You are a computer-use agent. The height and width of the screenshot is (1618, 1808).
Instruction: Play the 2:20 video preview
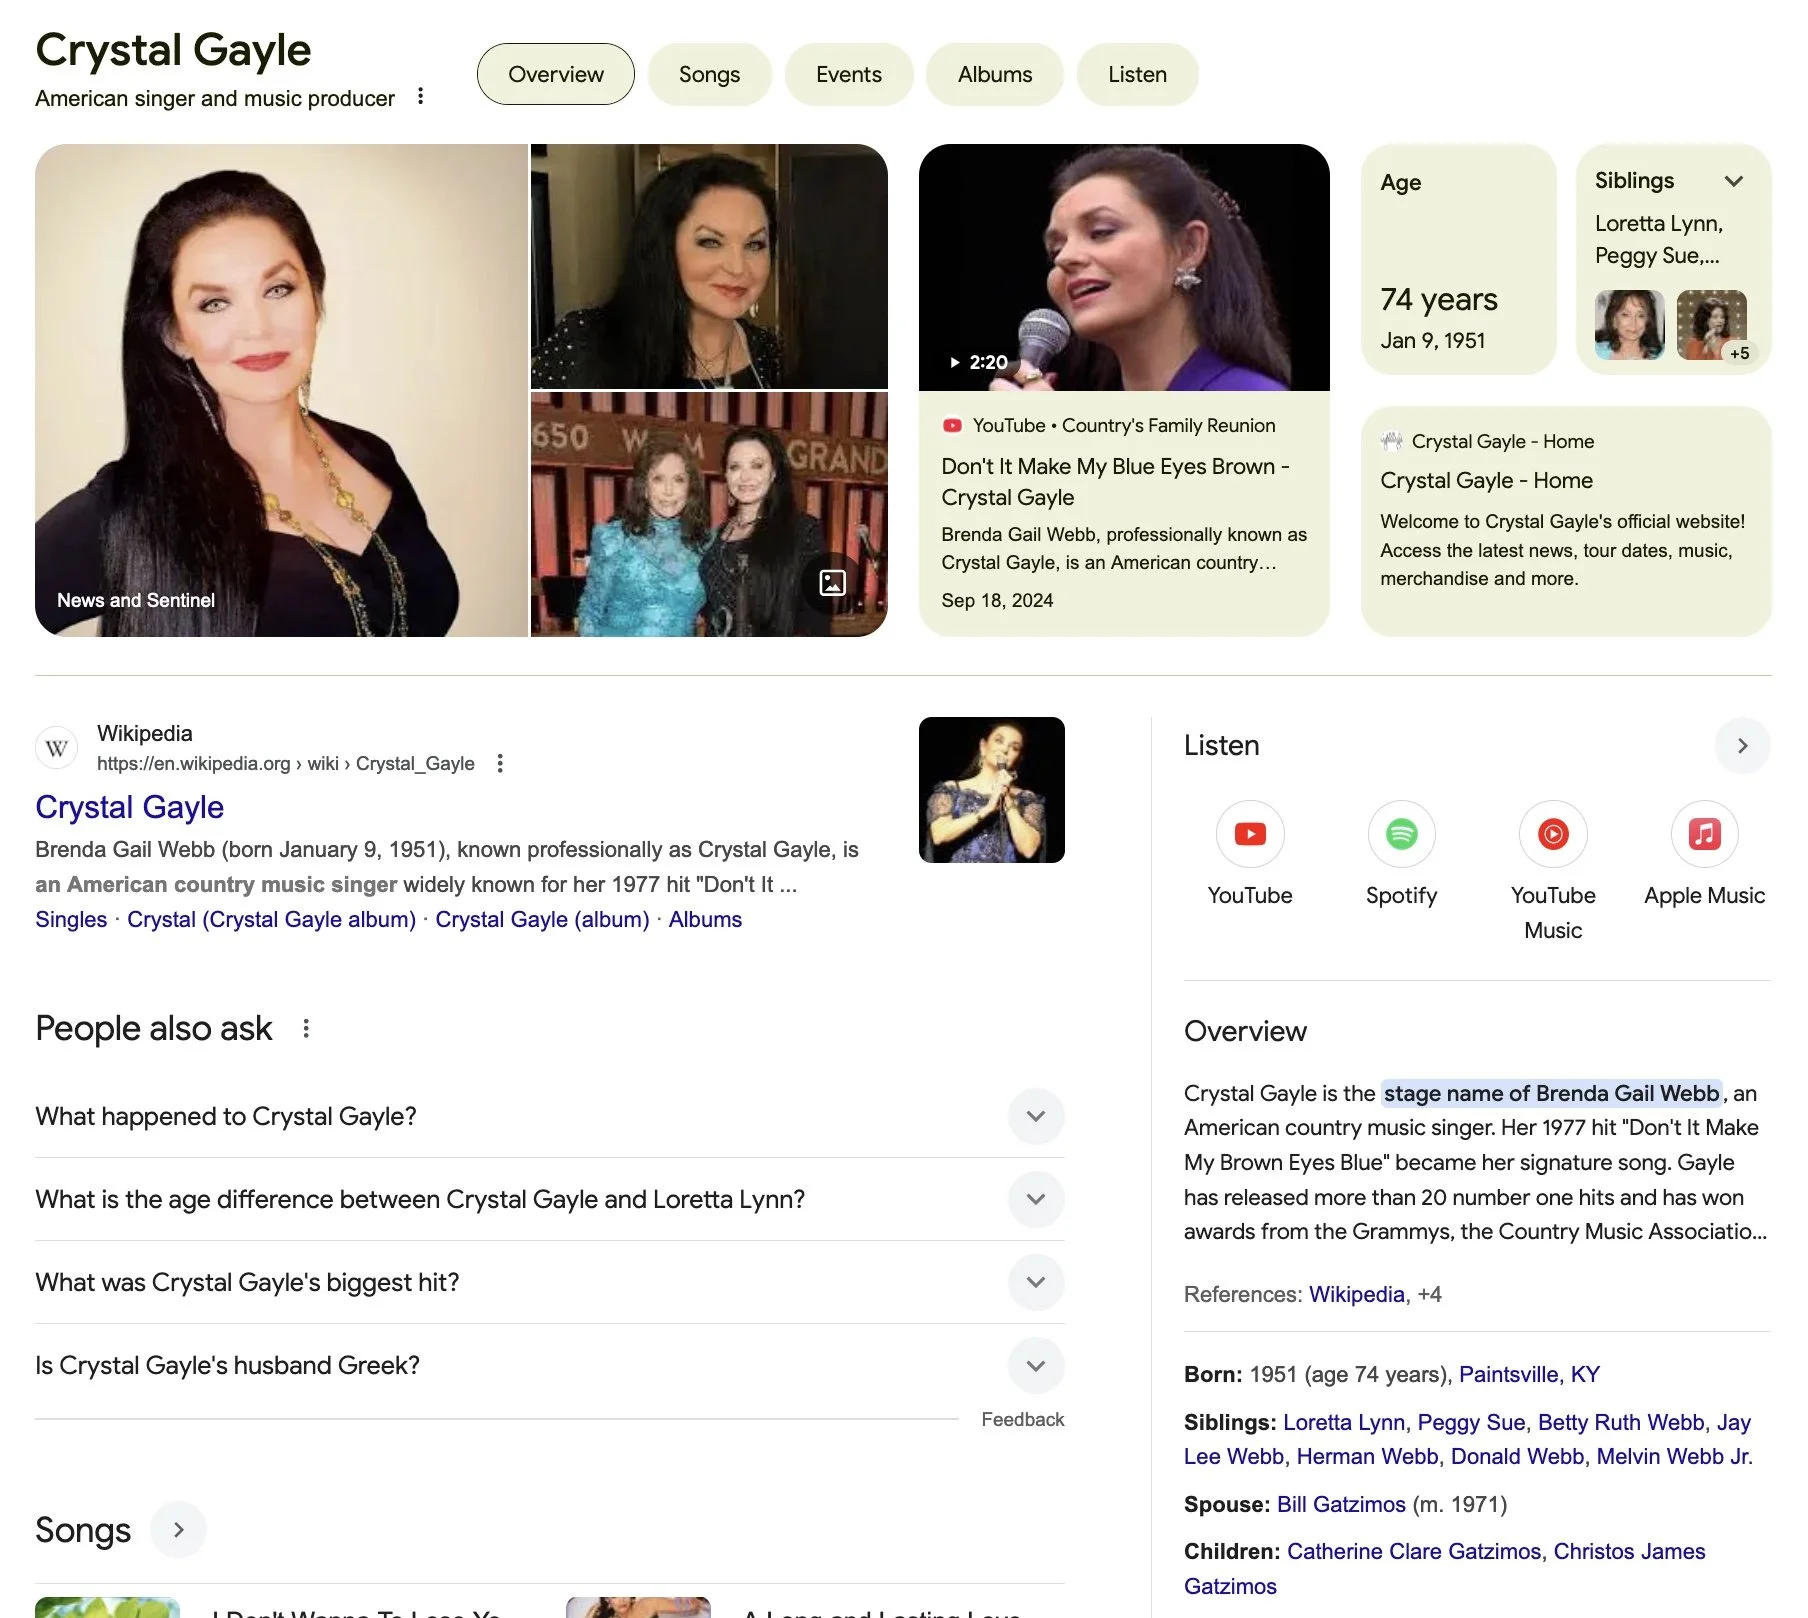pyautogui.click(x=1124, y=267)
